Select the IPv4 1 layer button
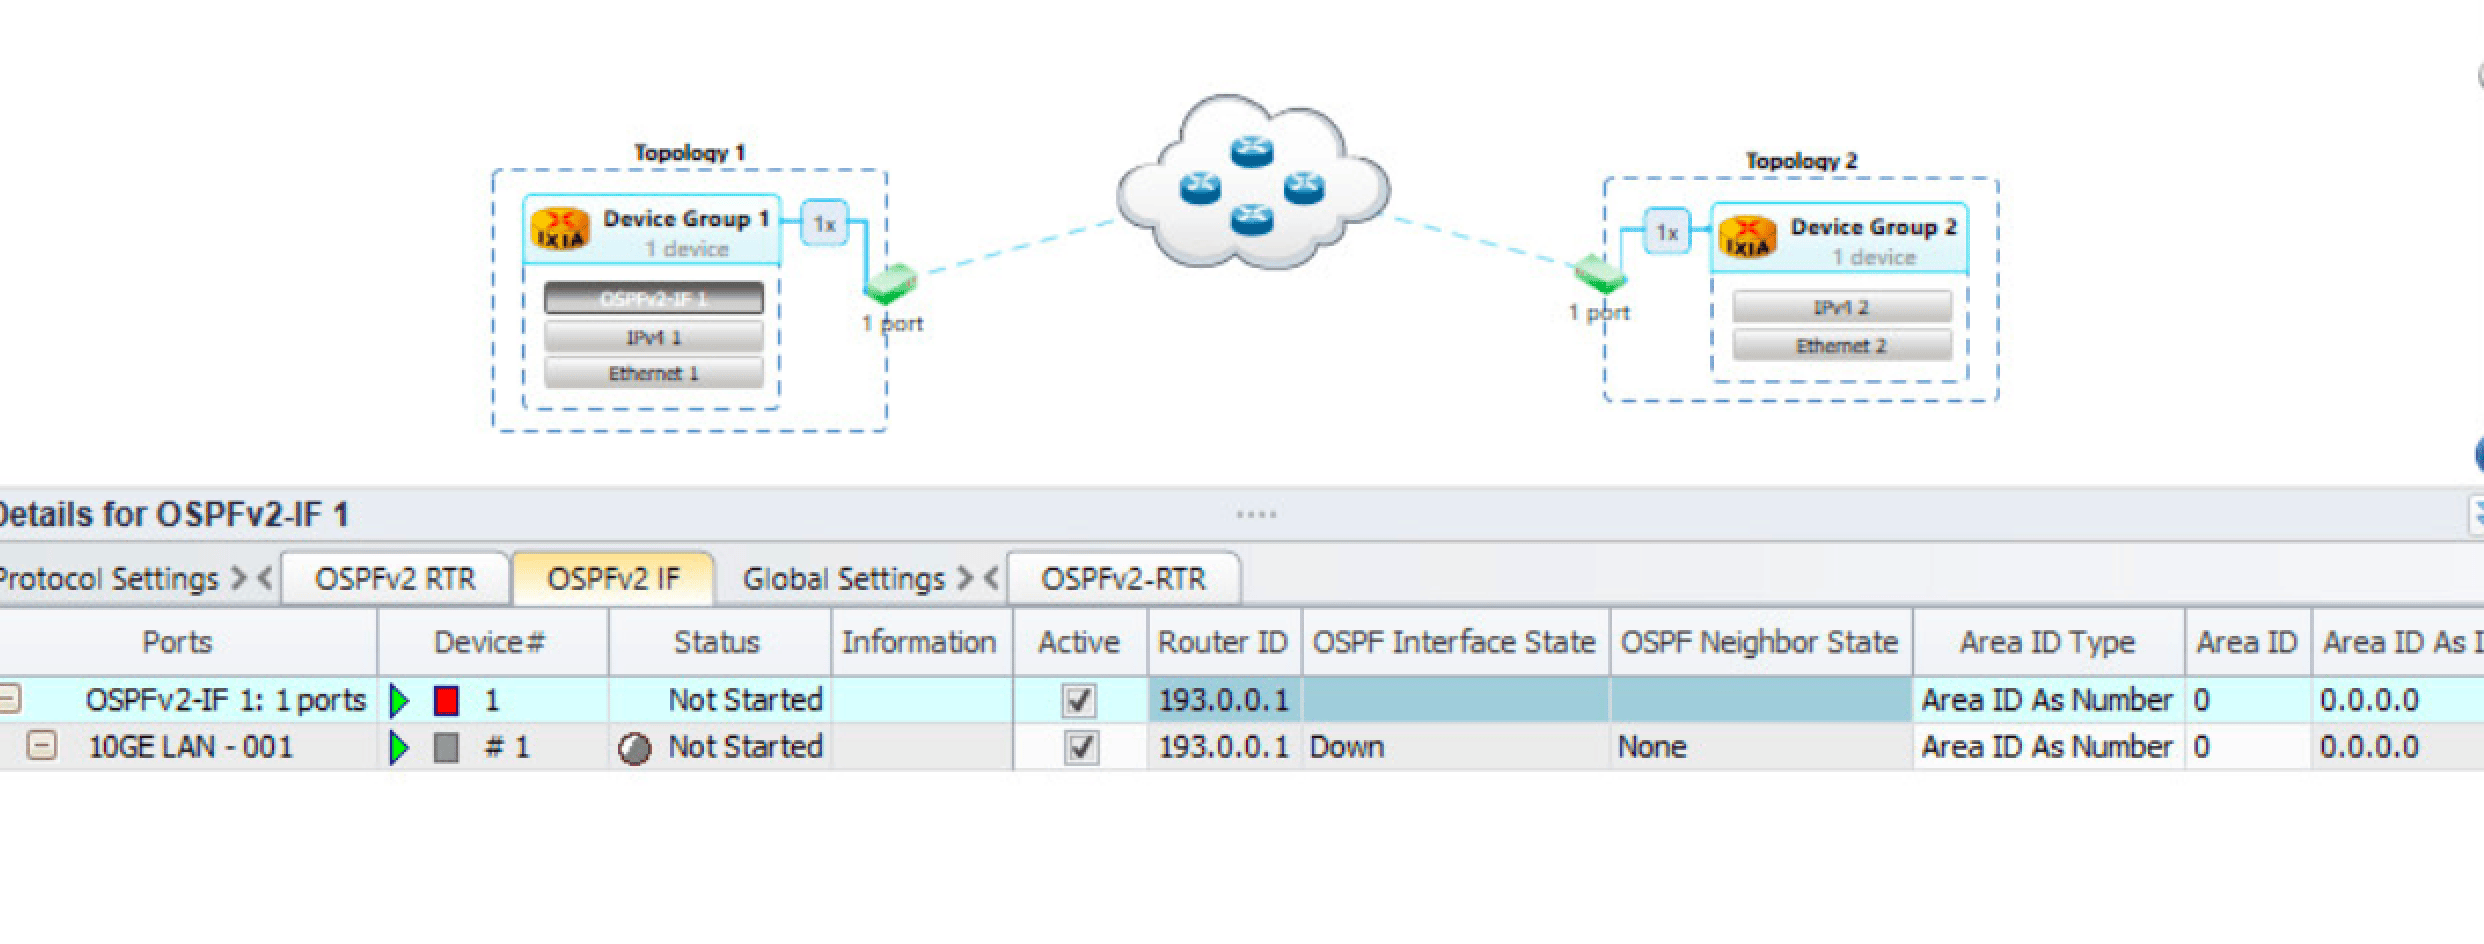Image resolution: width=2484 pixels, height=944 pixels. 654,337
